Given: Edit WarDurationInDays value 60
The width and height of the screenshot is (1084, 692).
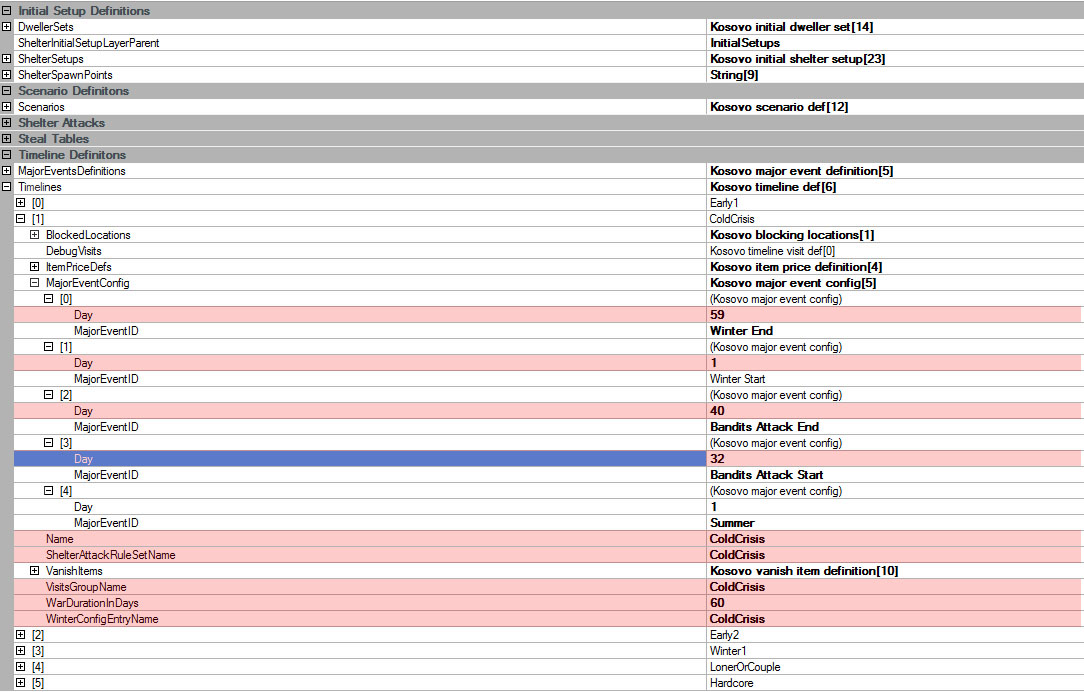Looking at the screenshot, I should 895,603.
